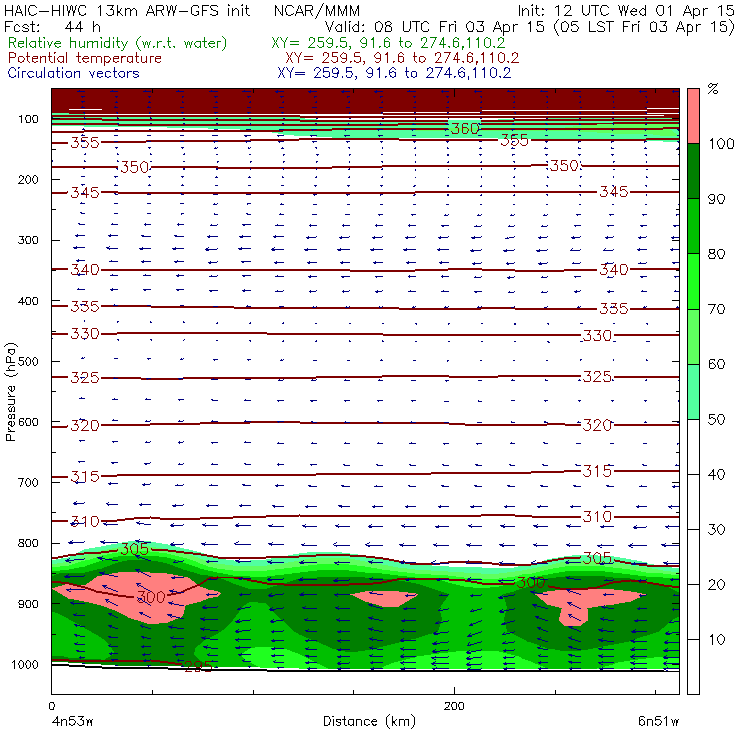Click the small middle pink saturated region
740x740 pixels.
[384, 598]
